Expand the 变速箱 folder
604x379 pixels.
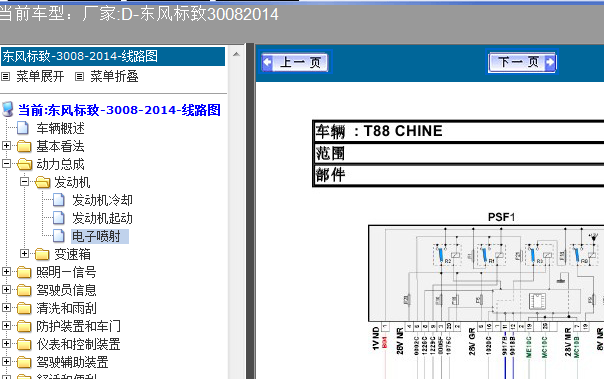point(24,253)
